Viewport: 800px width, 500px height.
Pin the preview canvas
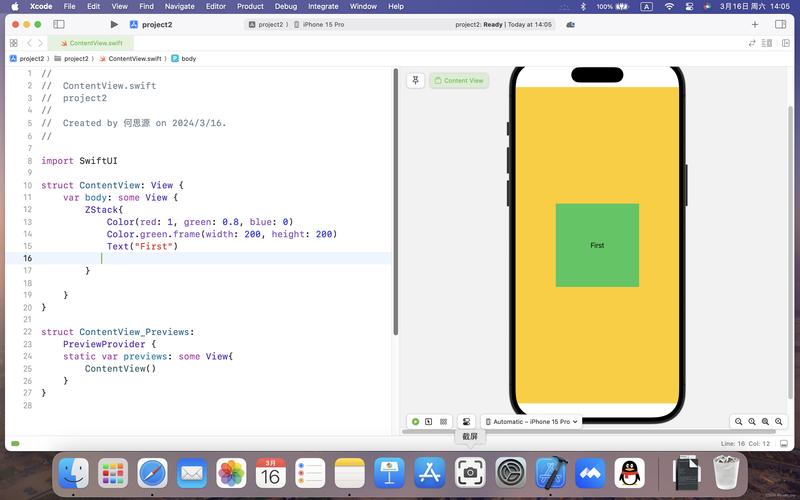(416, 80)
